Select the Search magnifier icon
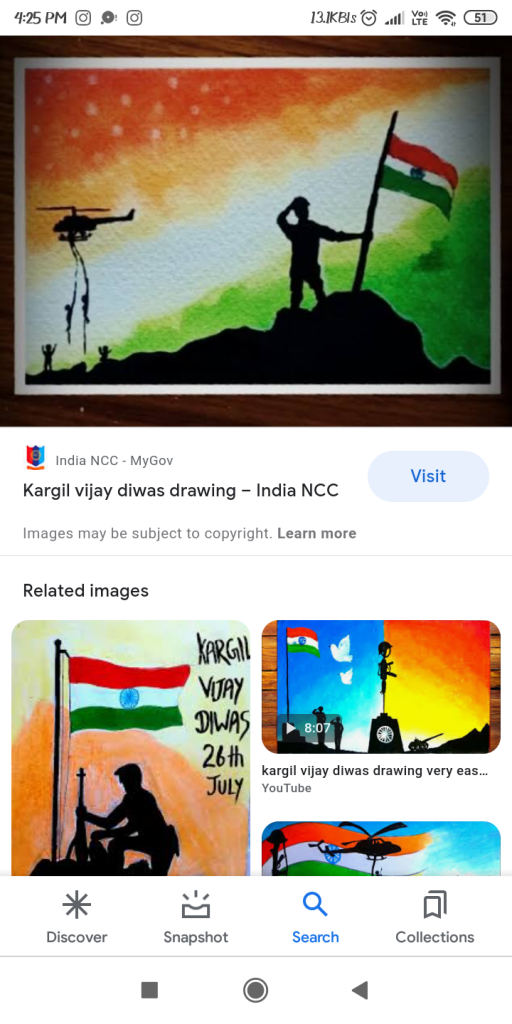Image resolution: width=512 pixels, height=1024 pixels. [x=315, y=904]
